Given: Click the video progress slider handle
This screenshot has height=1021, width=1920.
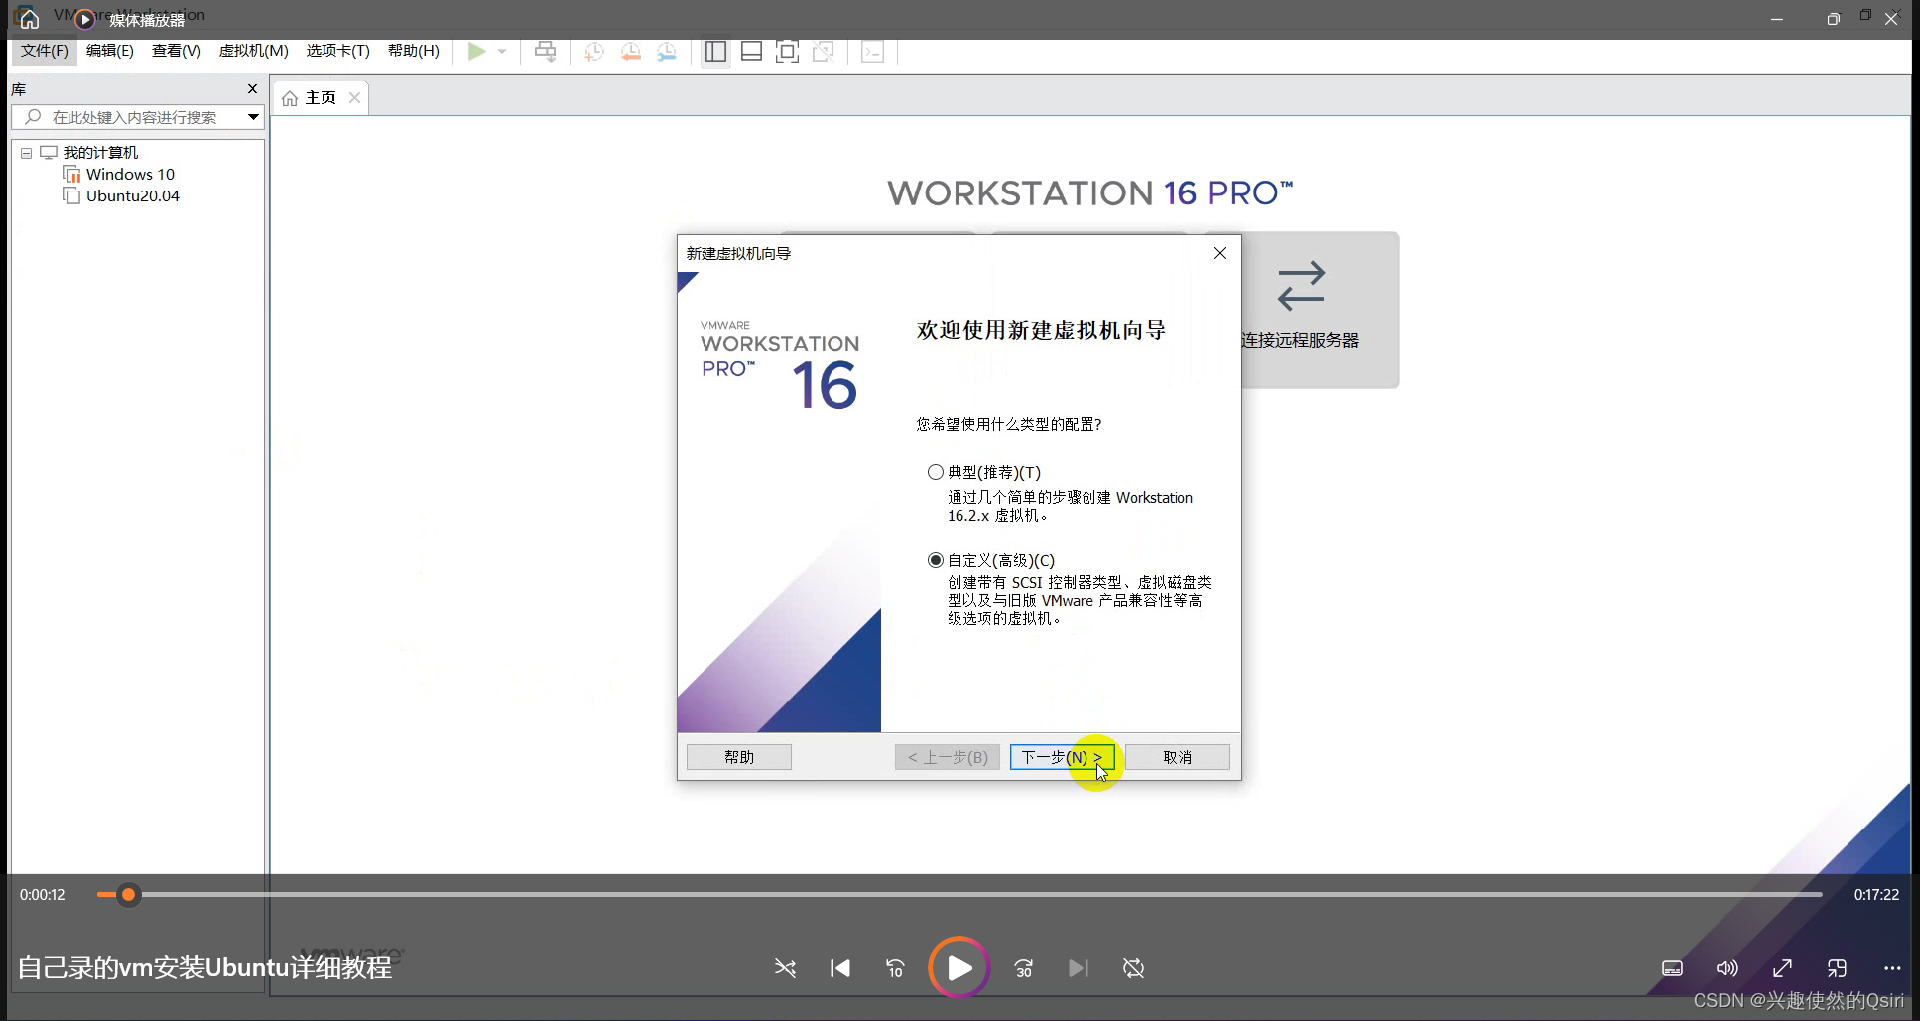Looking at the screenshot, I should pos(128,895).
